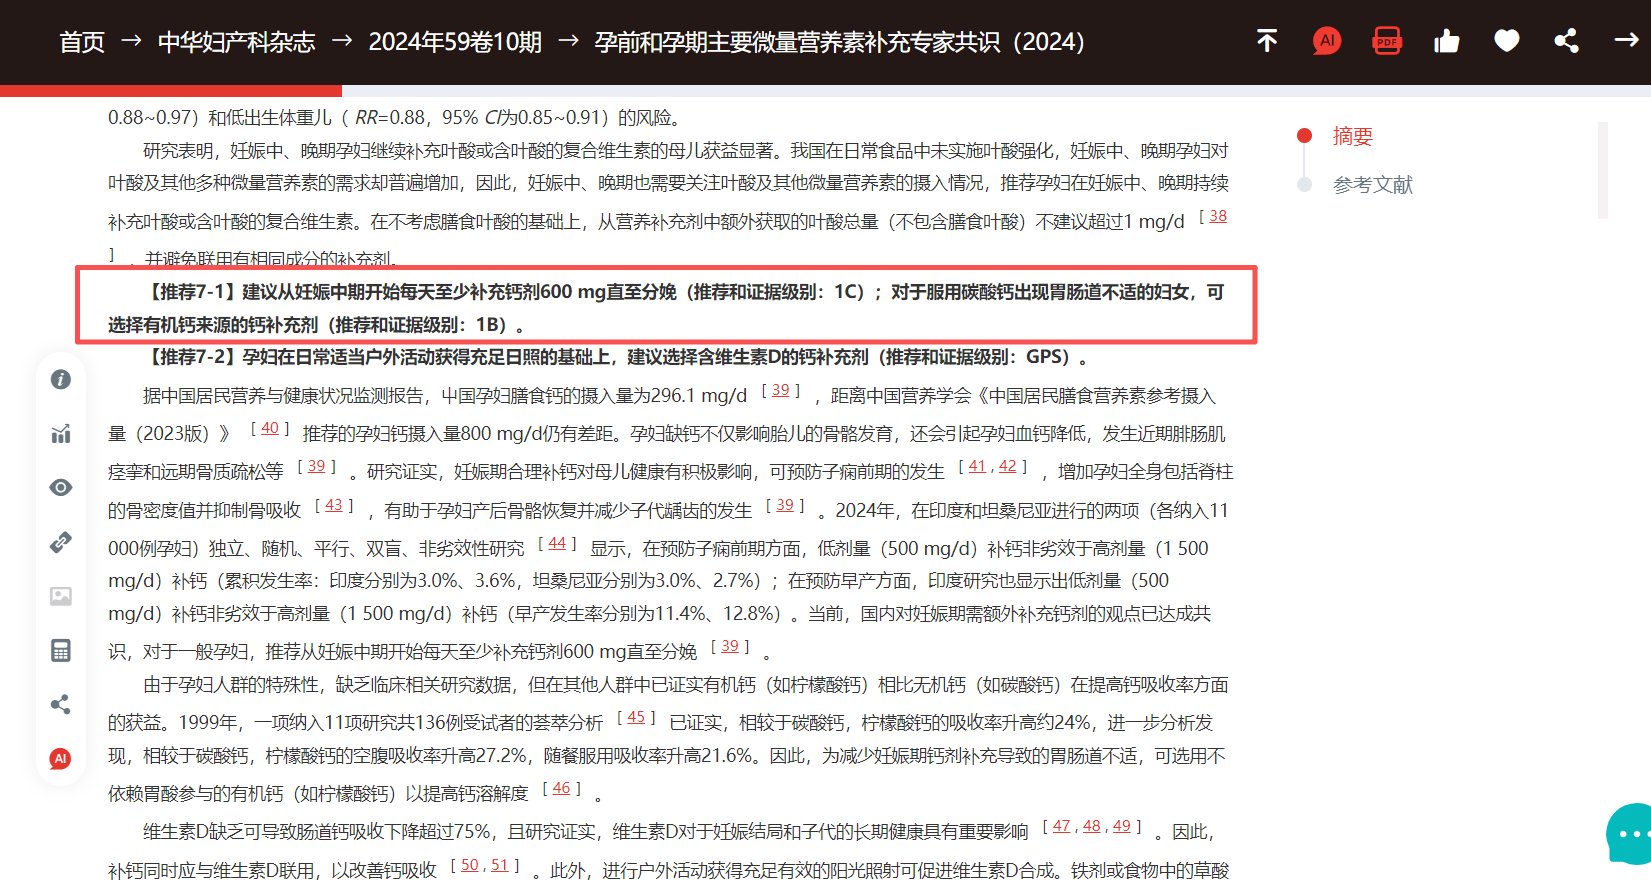Download the article as PDF
The image size is (1651, 890).
1387,41
